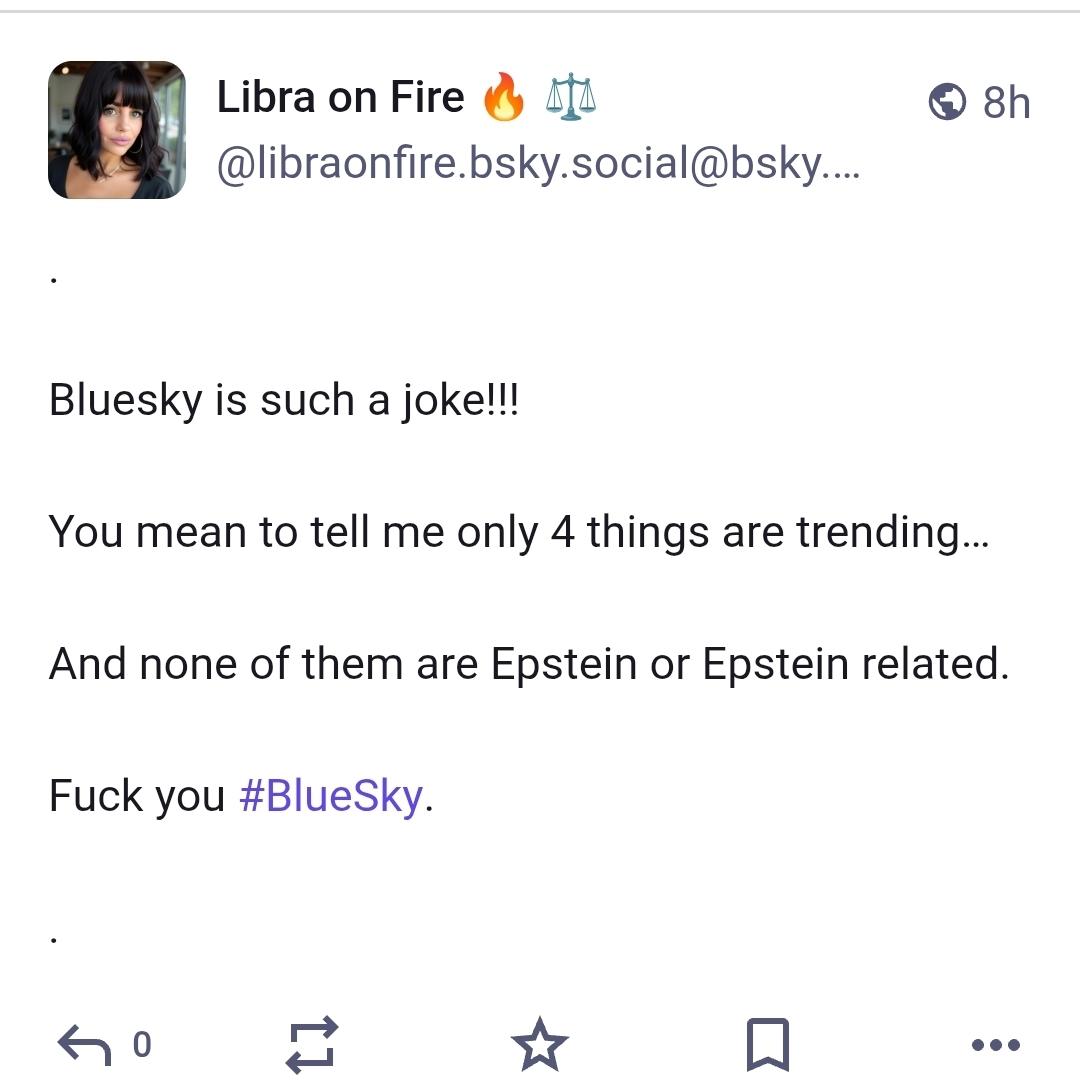This screenshot has width=1080, height=1086.
Task: Click the globe public visibility icon
Action: [947, 101]
